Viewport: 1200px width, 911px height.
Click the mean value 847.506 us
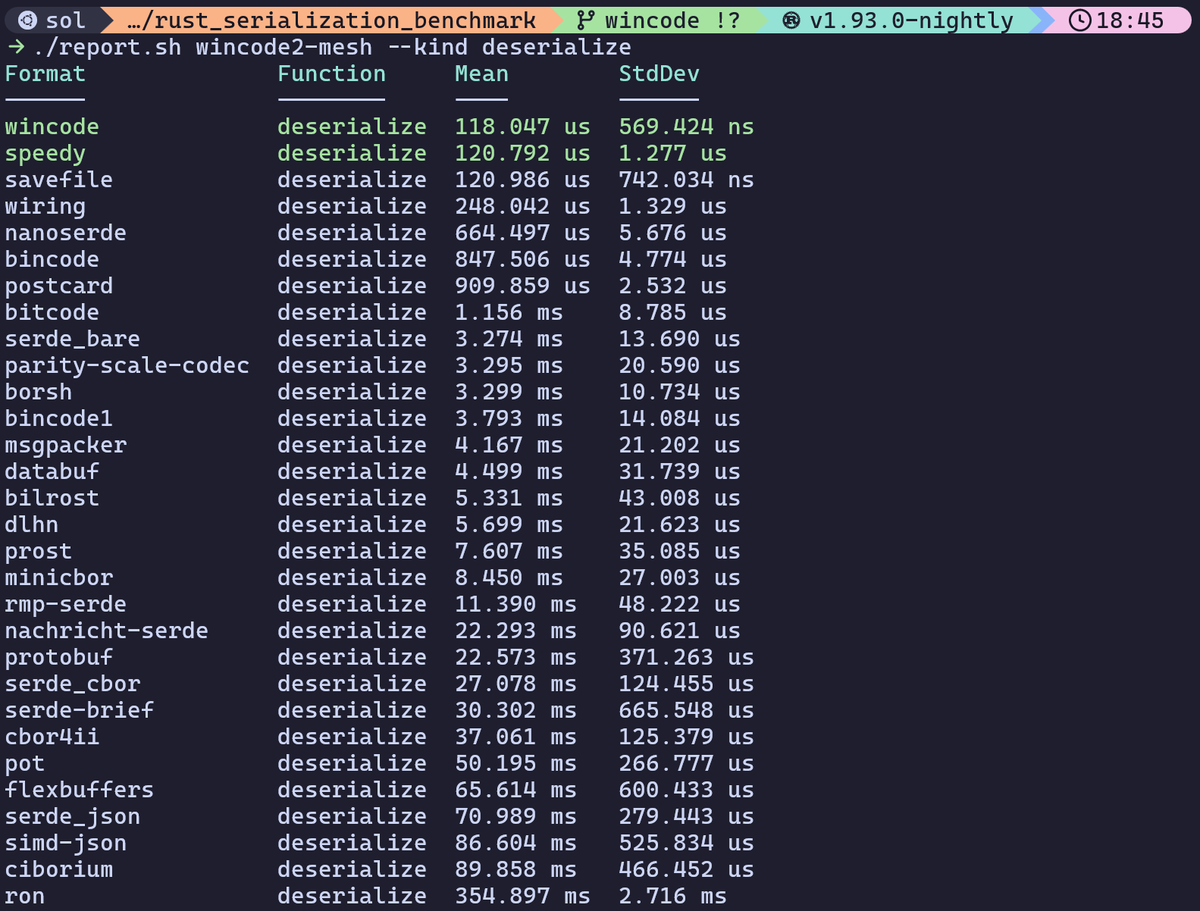click(x=523, y=259)
